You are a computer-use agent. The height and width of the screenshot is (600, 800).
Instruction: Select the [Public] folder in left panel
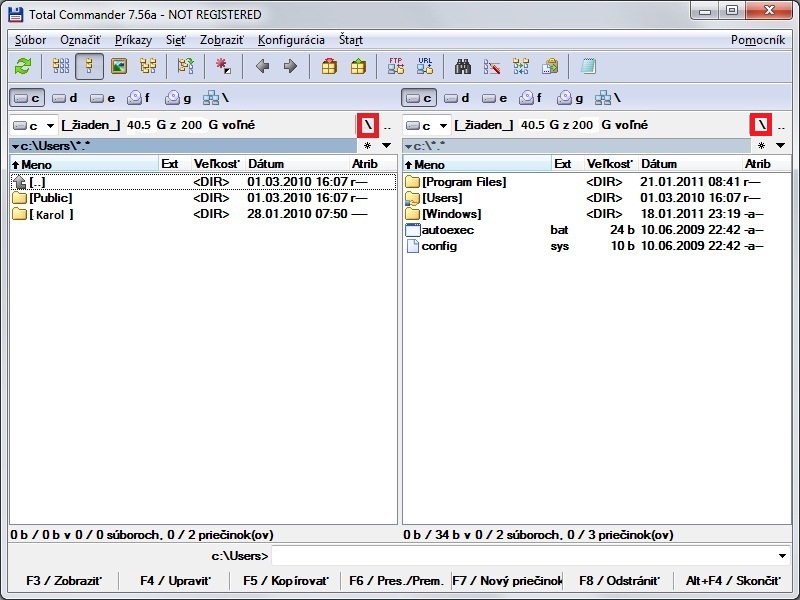point(203,198)
